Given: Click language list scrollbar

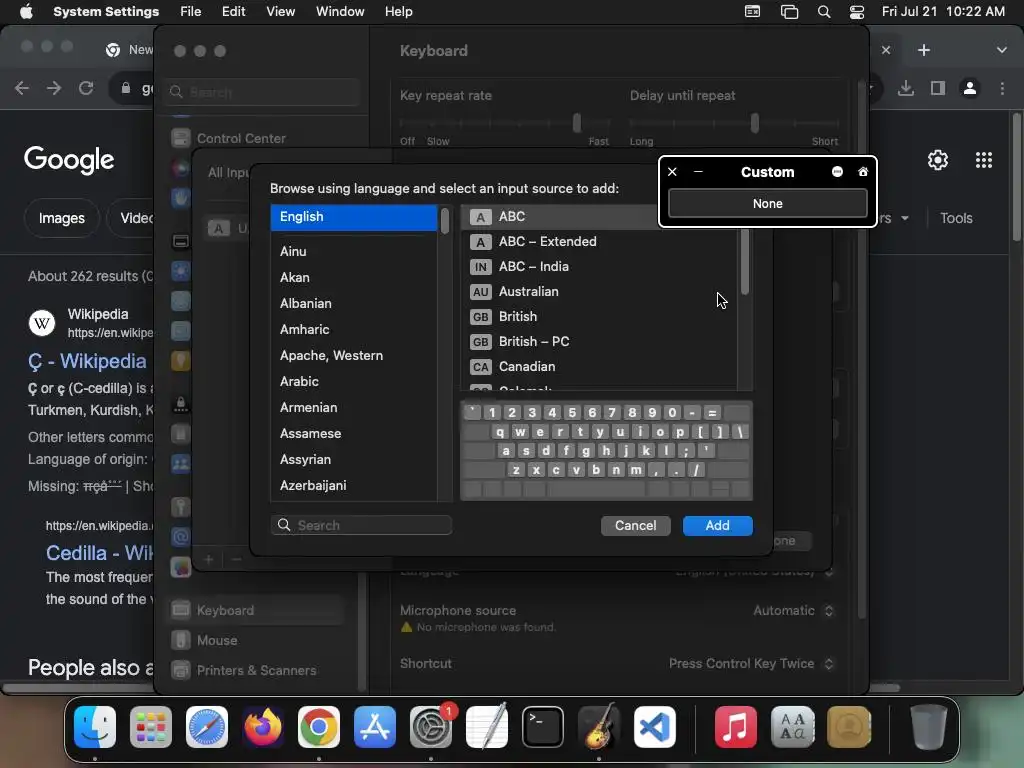Looking at the screenshot, I should [x=445, y=221].
